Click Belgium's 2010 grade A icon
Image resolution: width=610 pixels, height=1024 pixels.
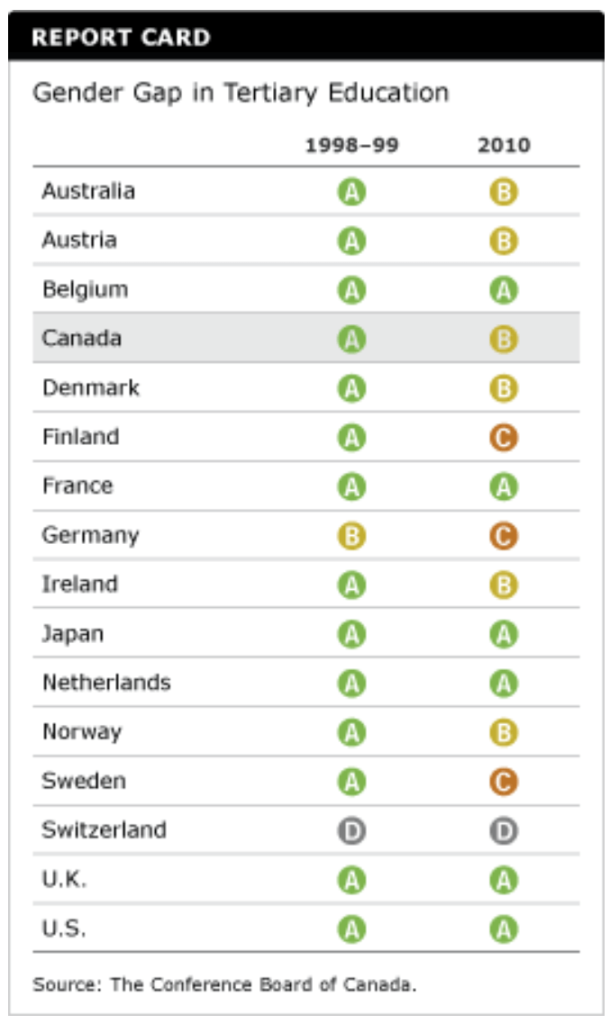504,290
